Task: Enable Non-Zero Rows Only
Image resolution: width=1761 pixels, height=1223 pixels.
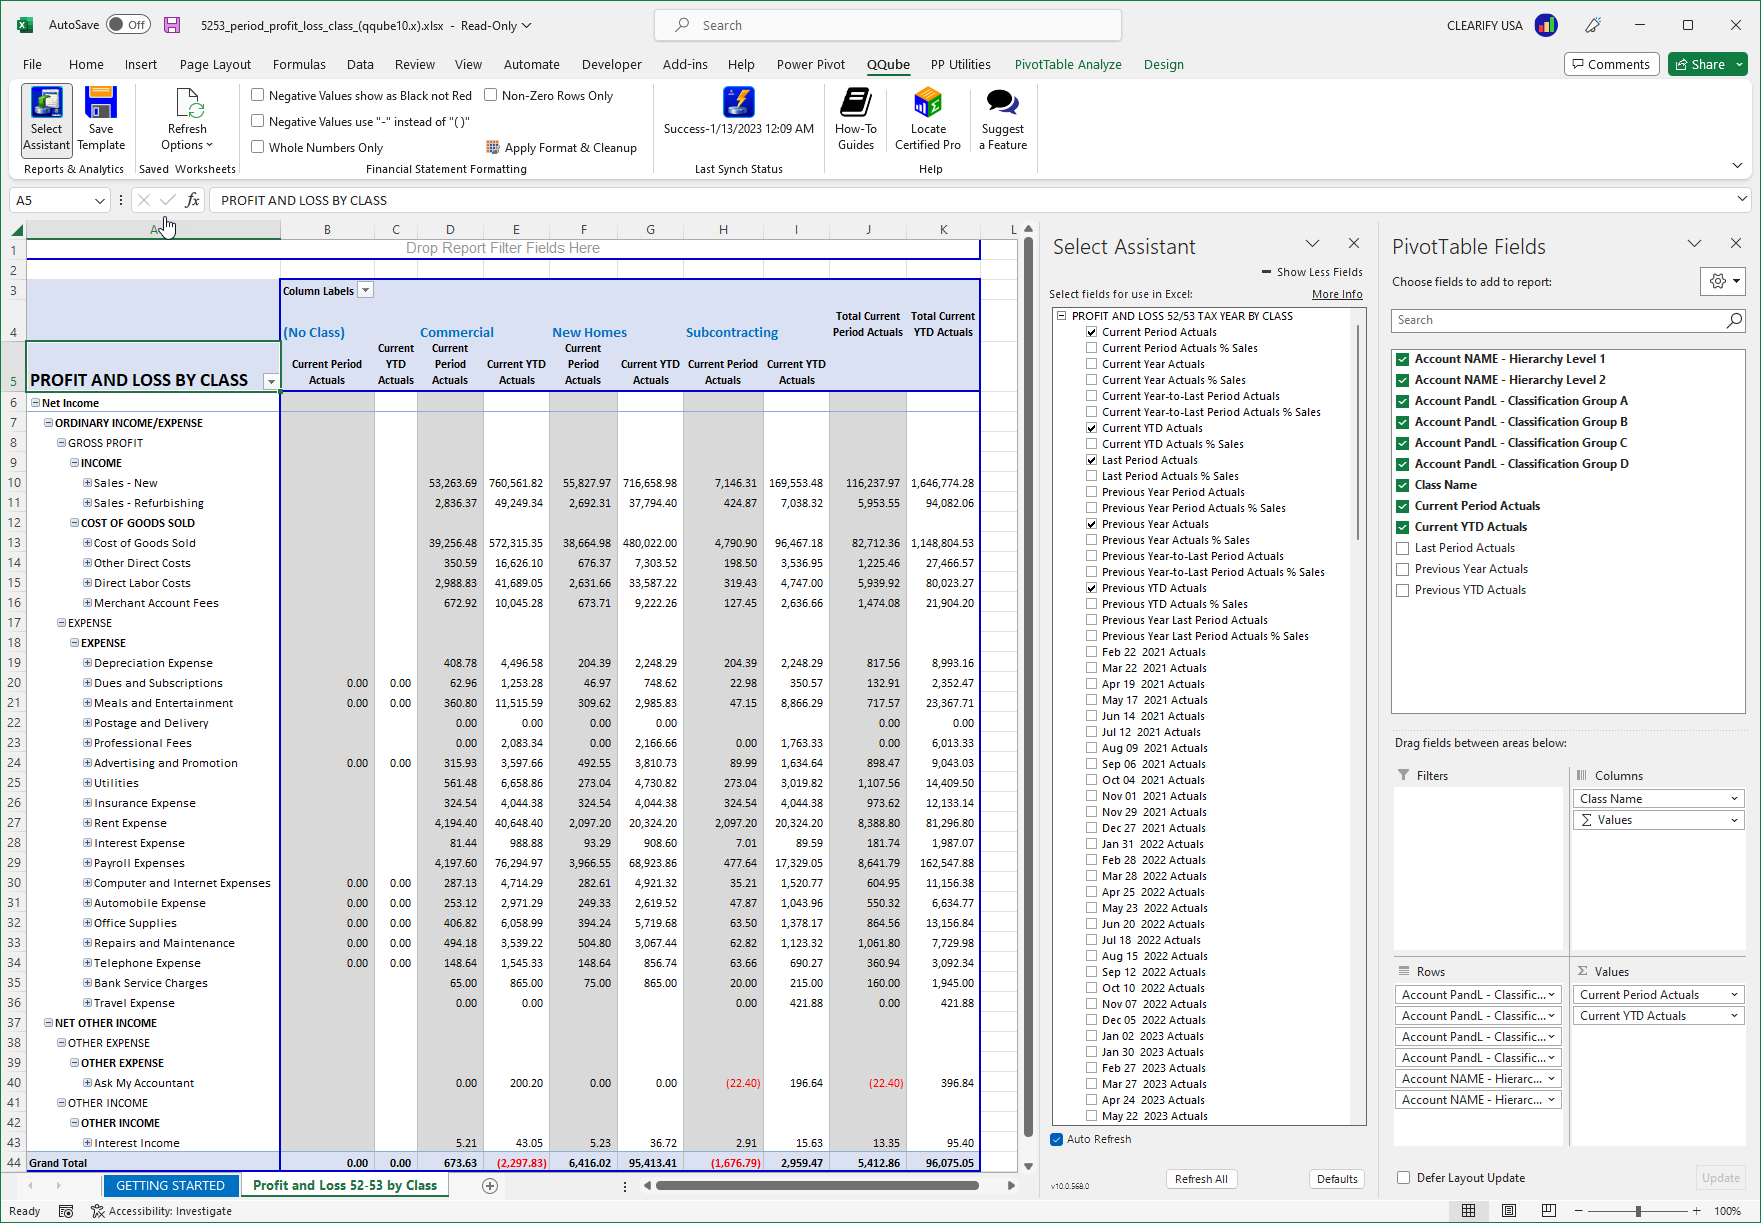Action: 491,95
